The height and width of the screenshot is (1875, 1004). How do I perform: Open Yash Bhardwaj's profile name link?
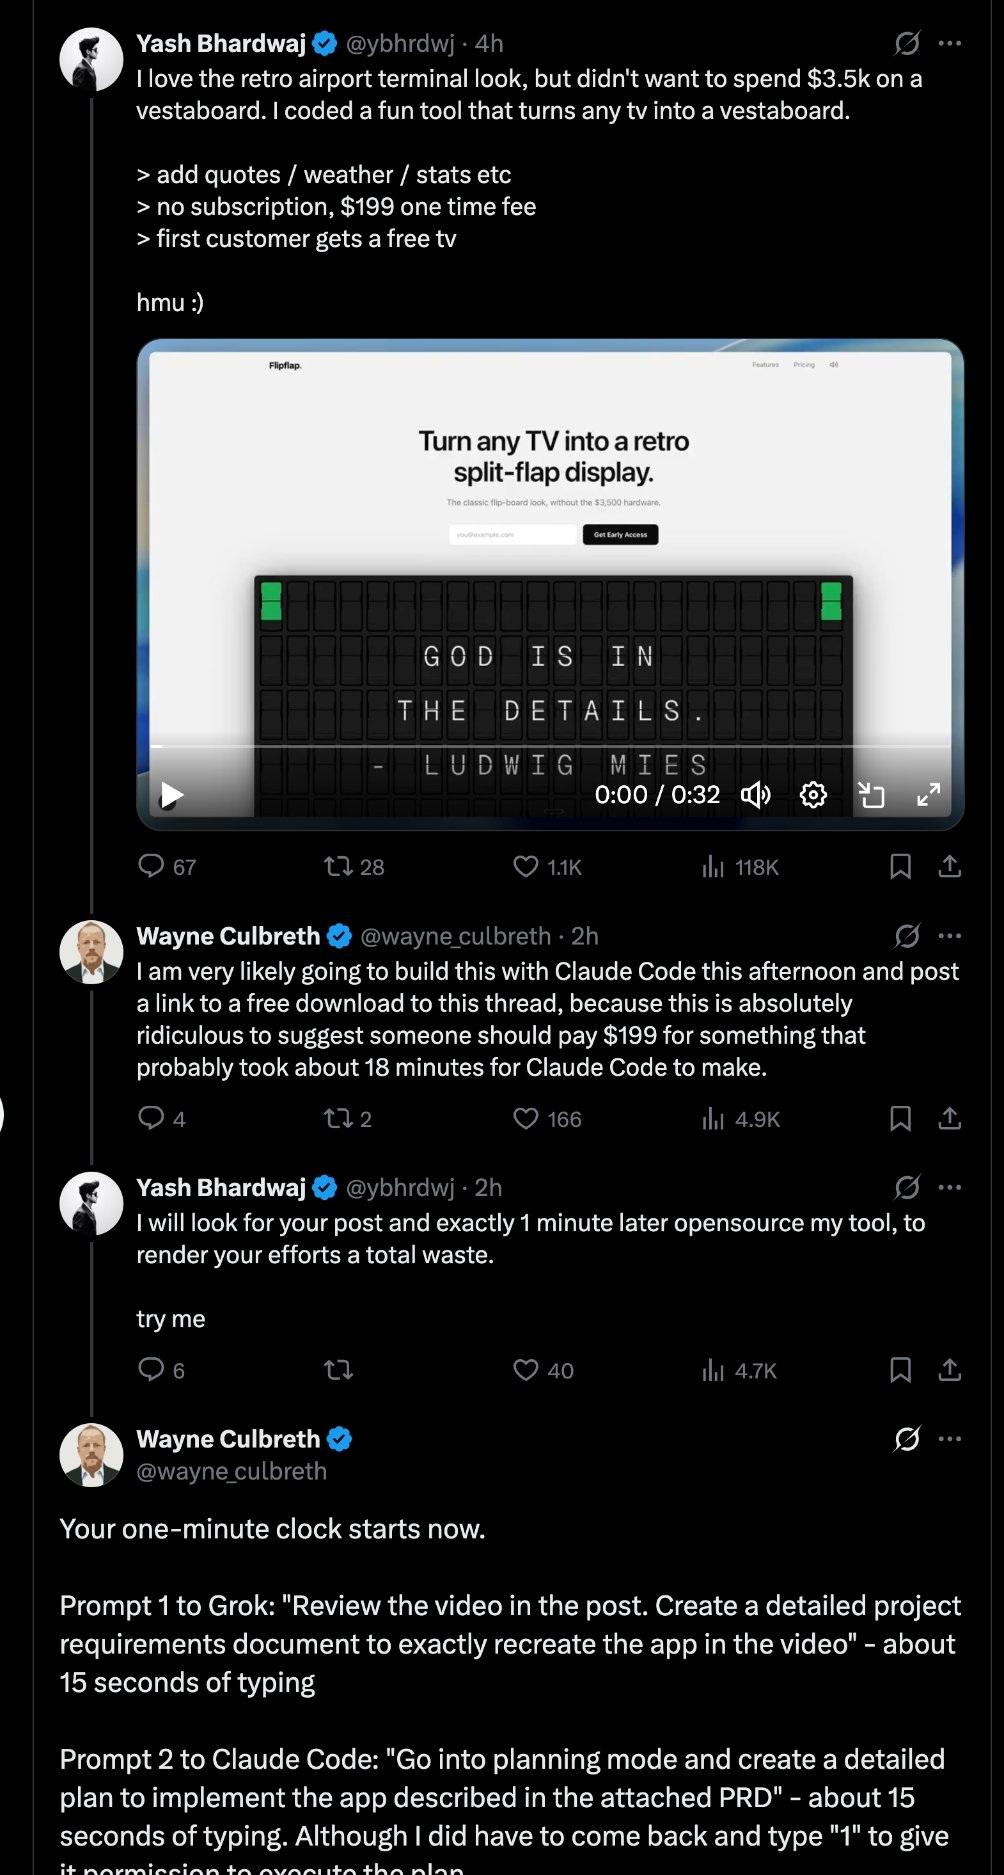[x=221, y=43]
